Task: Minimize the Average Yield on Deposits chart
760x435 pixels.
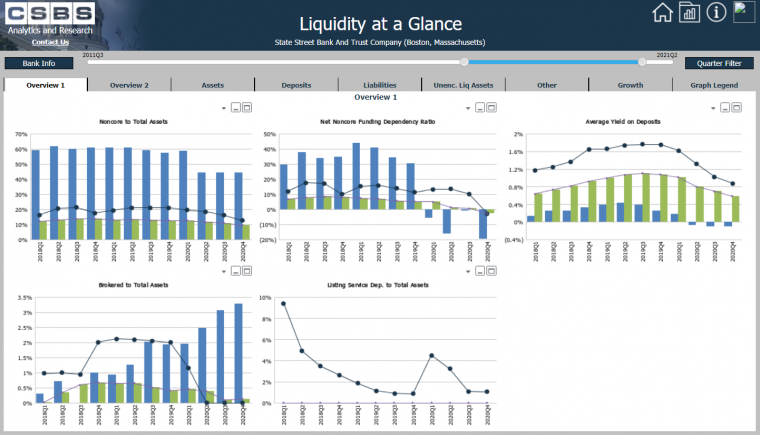Action: [725, 108]
